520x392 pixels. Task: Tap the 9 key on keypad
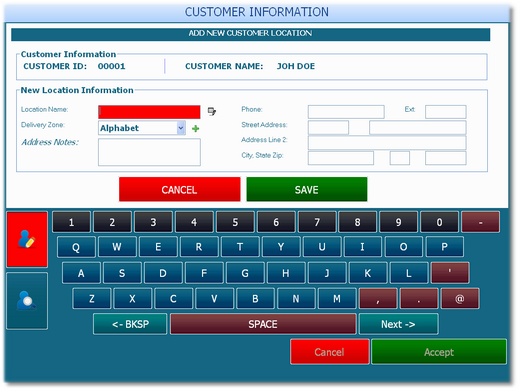click(x=399, y=222)
